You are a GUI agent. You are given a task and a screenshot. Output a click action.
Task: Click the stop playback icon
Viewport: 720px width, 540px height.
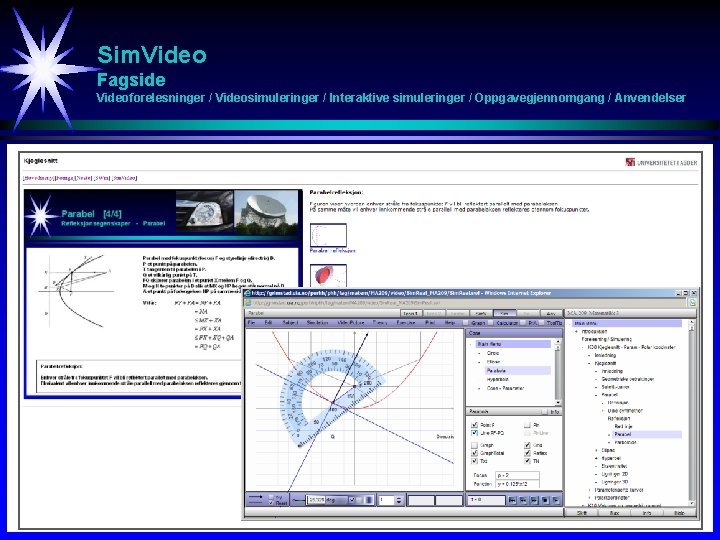click(x=545, y=500)
